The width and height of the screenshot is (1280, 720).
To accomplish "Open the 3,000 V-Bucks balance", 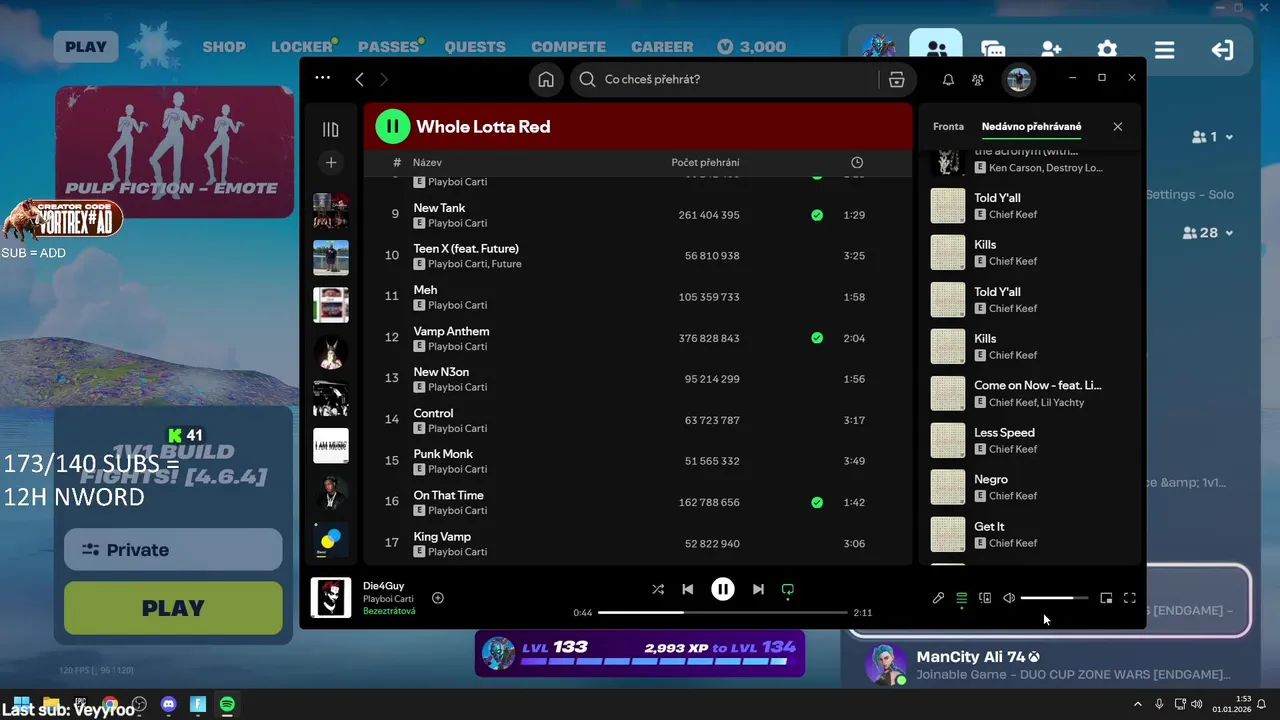I will point(751,47).
